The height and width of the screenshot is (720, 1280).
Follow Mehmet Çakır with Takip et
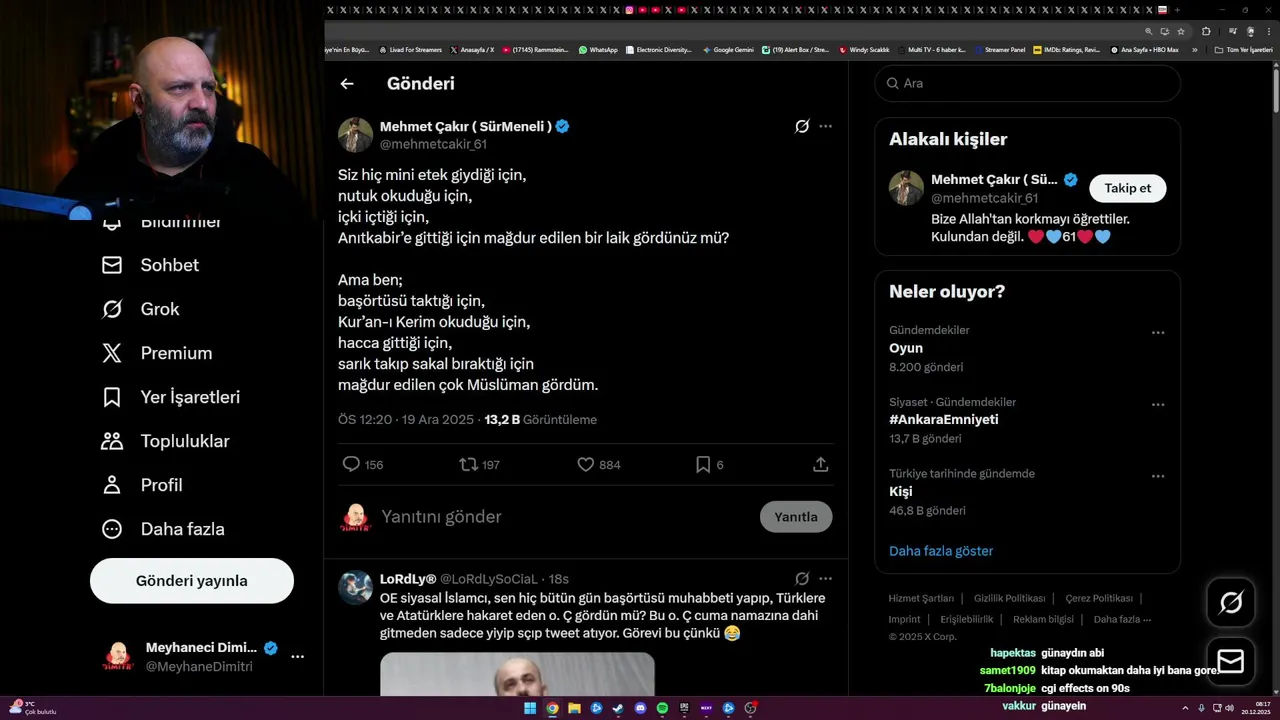click(x=1128, y=188)
